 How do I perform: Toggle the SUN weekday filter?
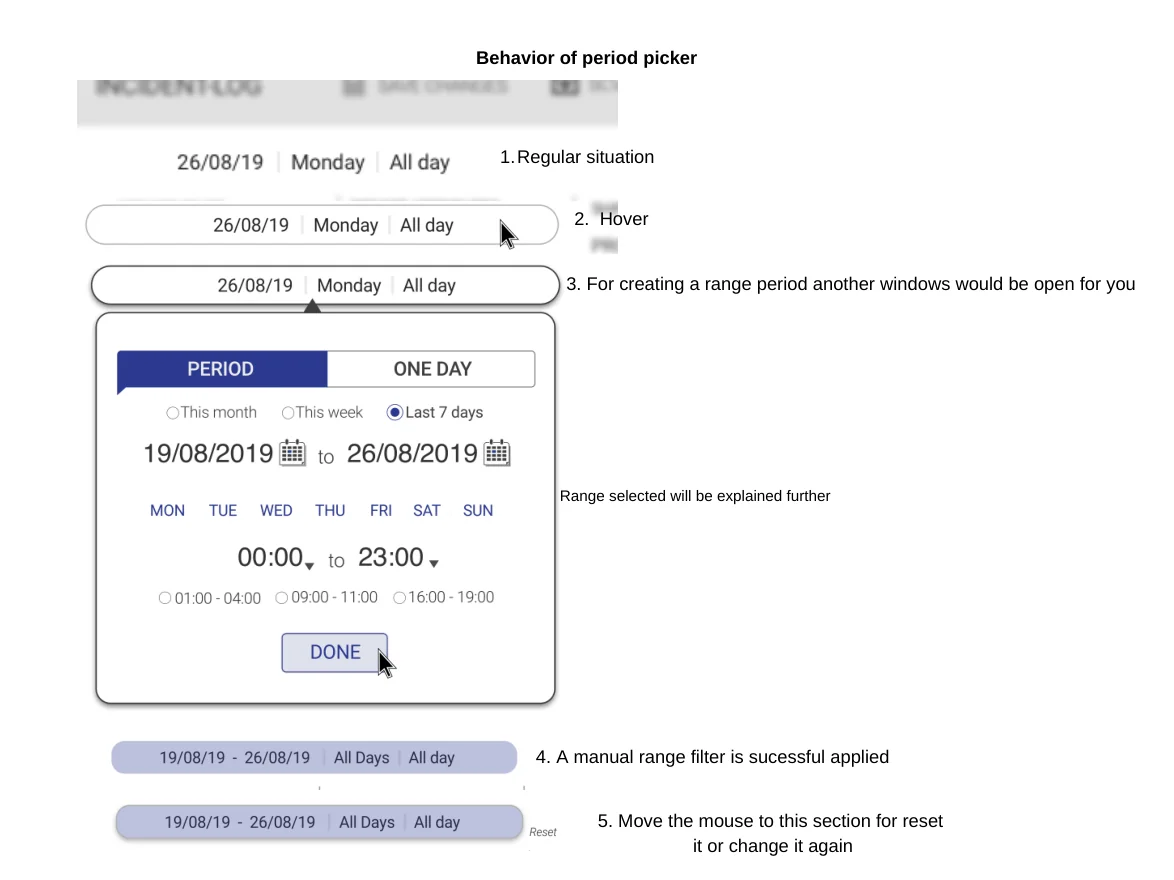[478, 511]
